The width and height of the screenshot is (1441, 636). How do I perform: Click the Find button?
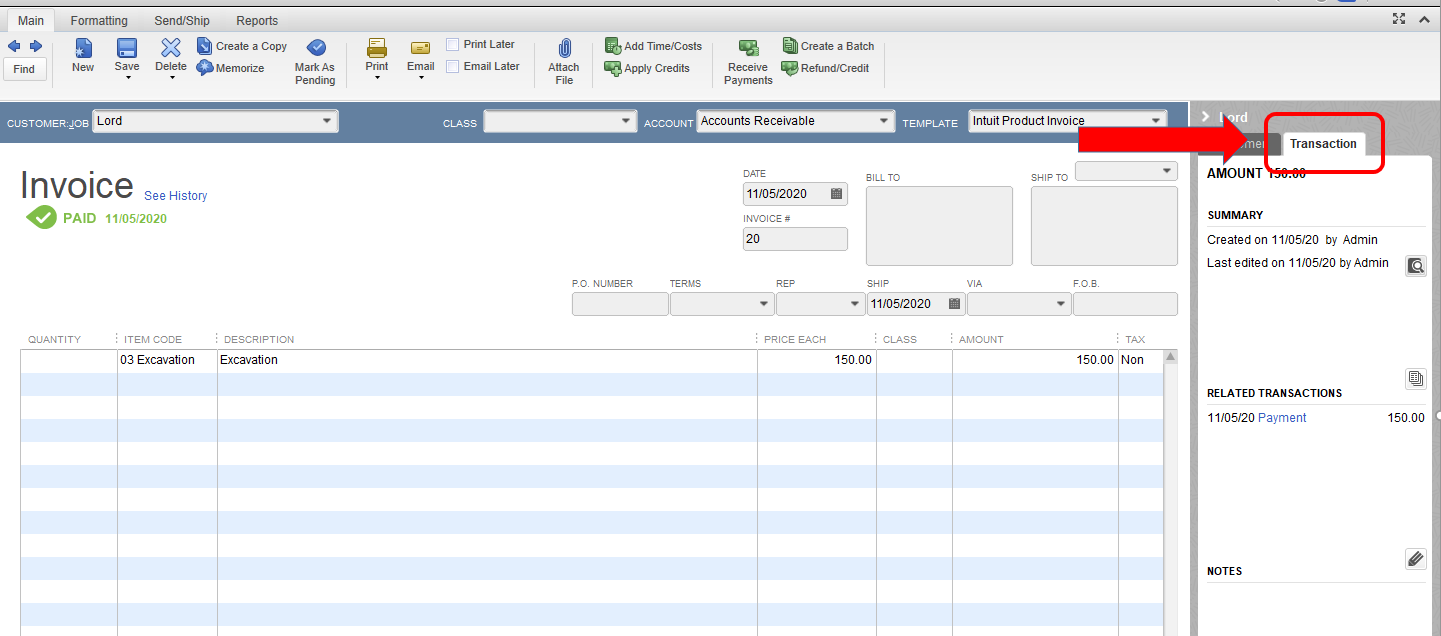[x=24, y=69]
